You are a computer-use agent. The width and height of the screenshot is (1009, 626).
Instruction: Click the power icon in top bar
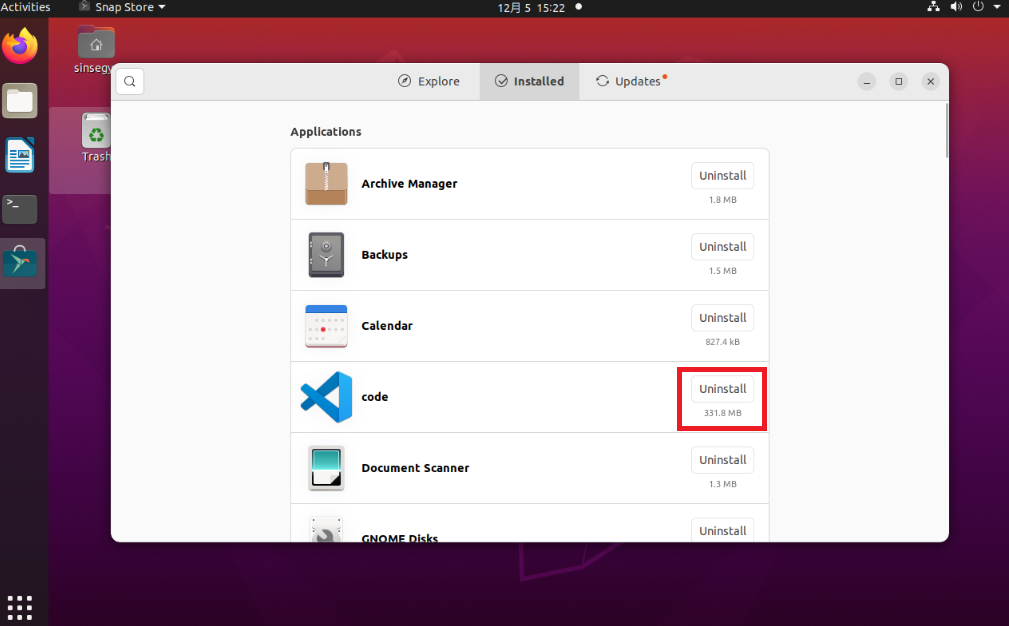tap(978, 7)
